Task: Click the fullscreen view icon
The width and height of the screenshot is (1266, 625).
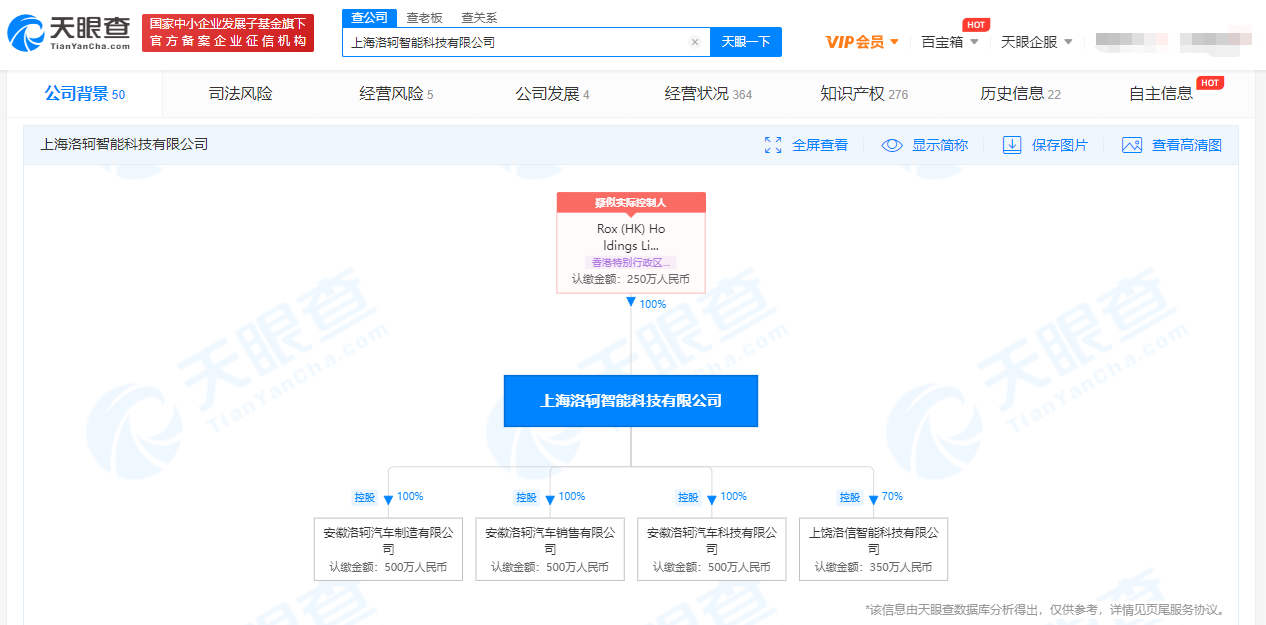Action: 773,145
